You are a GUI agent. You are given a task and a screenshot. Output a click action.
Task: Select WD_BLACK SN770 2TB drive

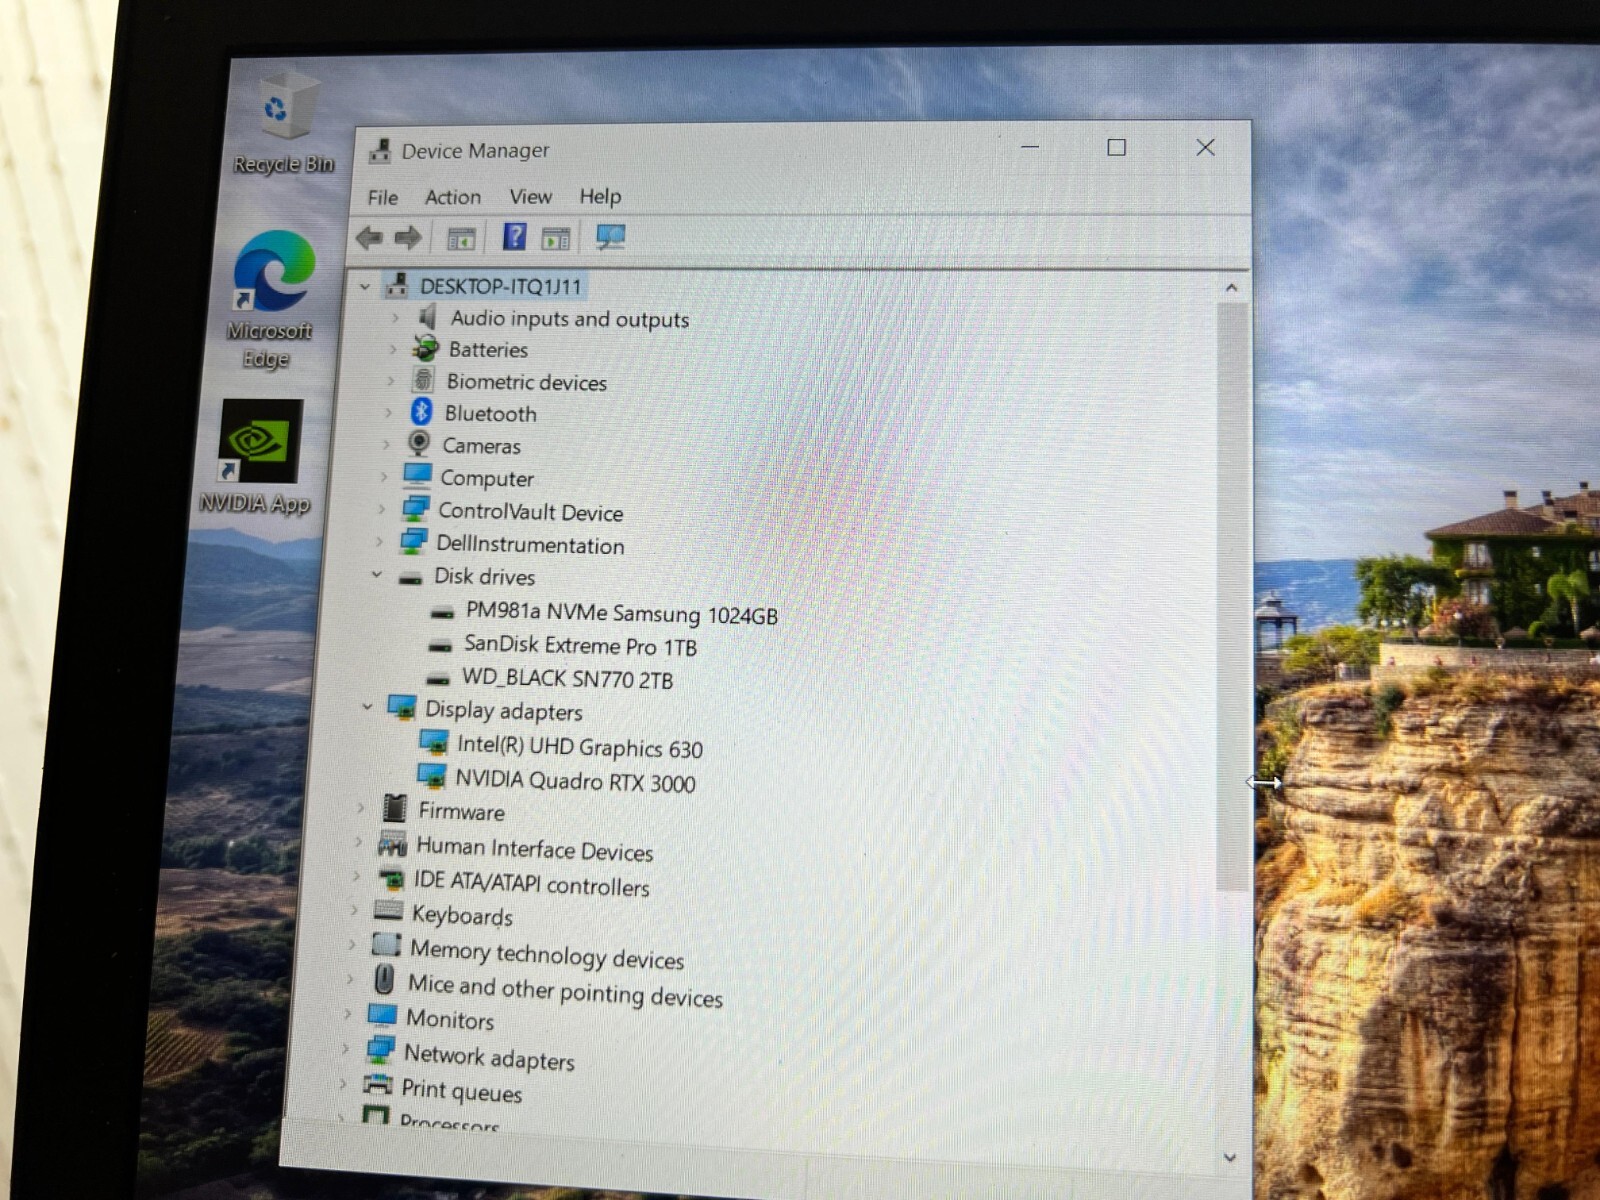pyautogui.click(x=567, y=678)
